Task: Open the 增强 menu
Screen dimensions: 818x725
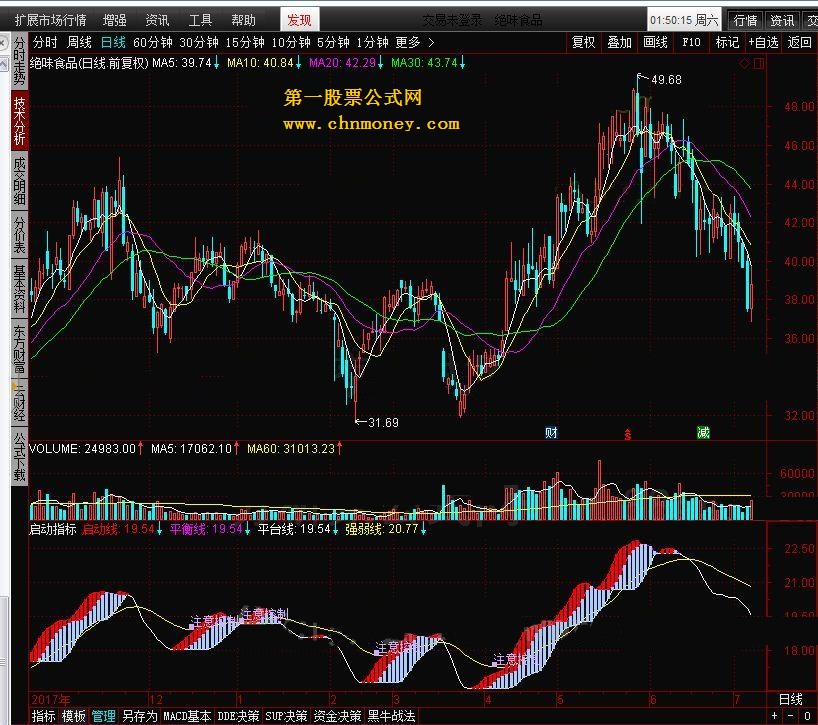Action: (115, 20)
